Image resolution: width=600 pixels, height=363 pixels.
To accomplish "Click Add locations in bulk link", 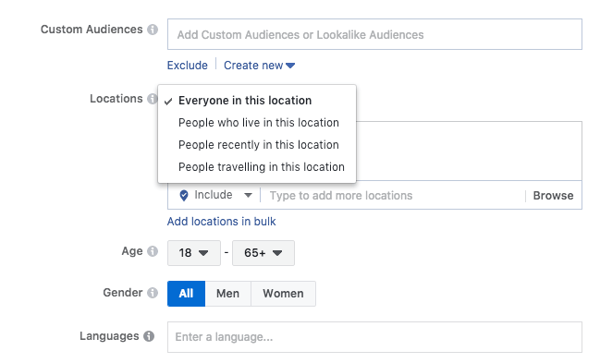I will coord(222,221).
